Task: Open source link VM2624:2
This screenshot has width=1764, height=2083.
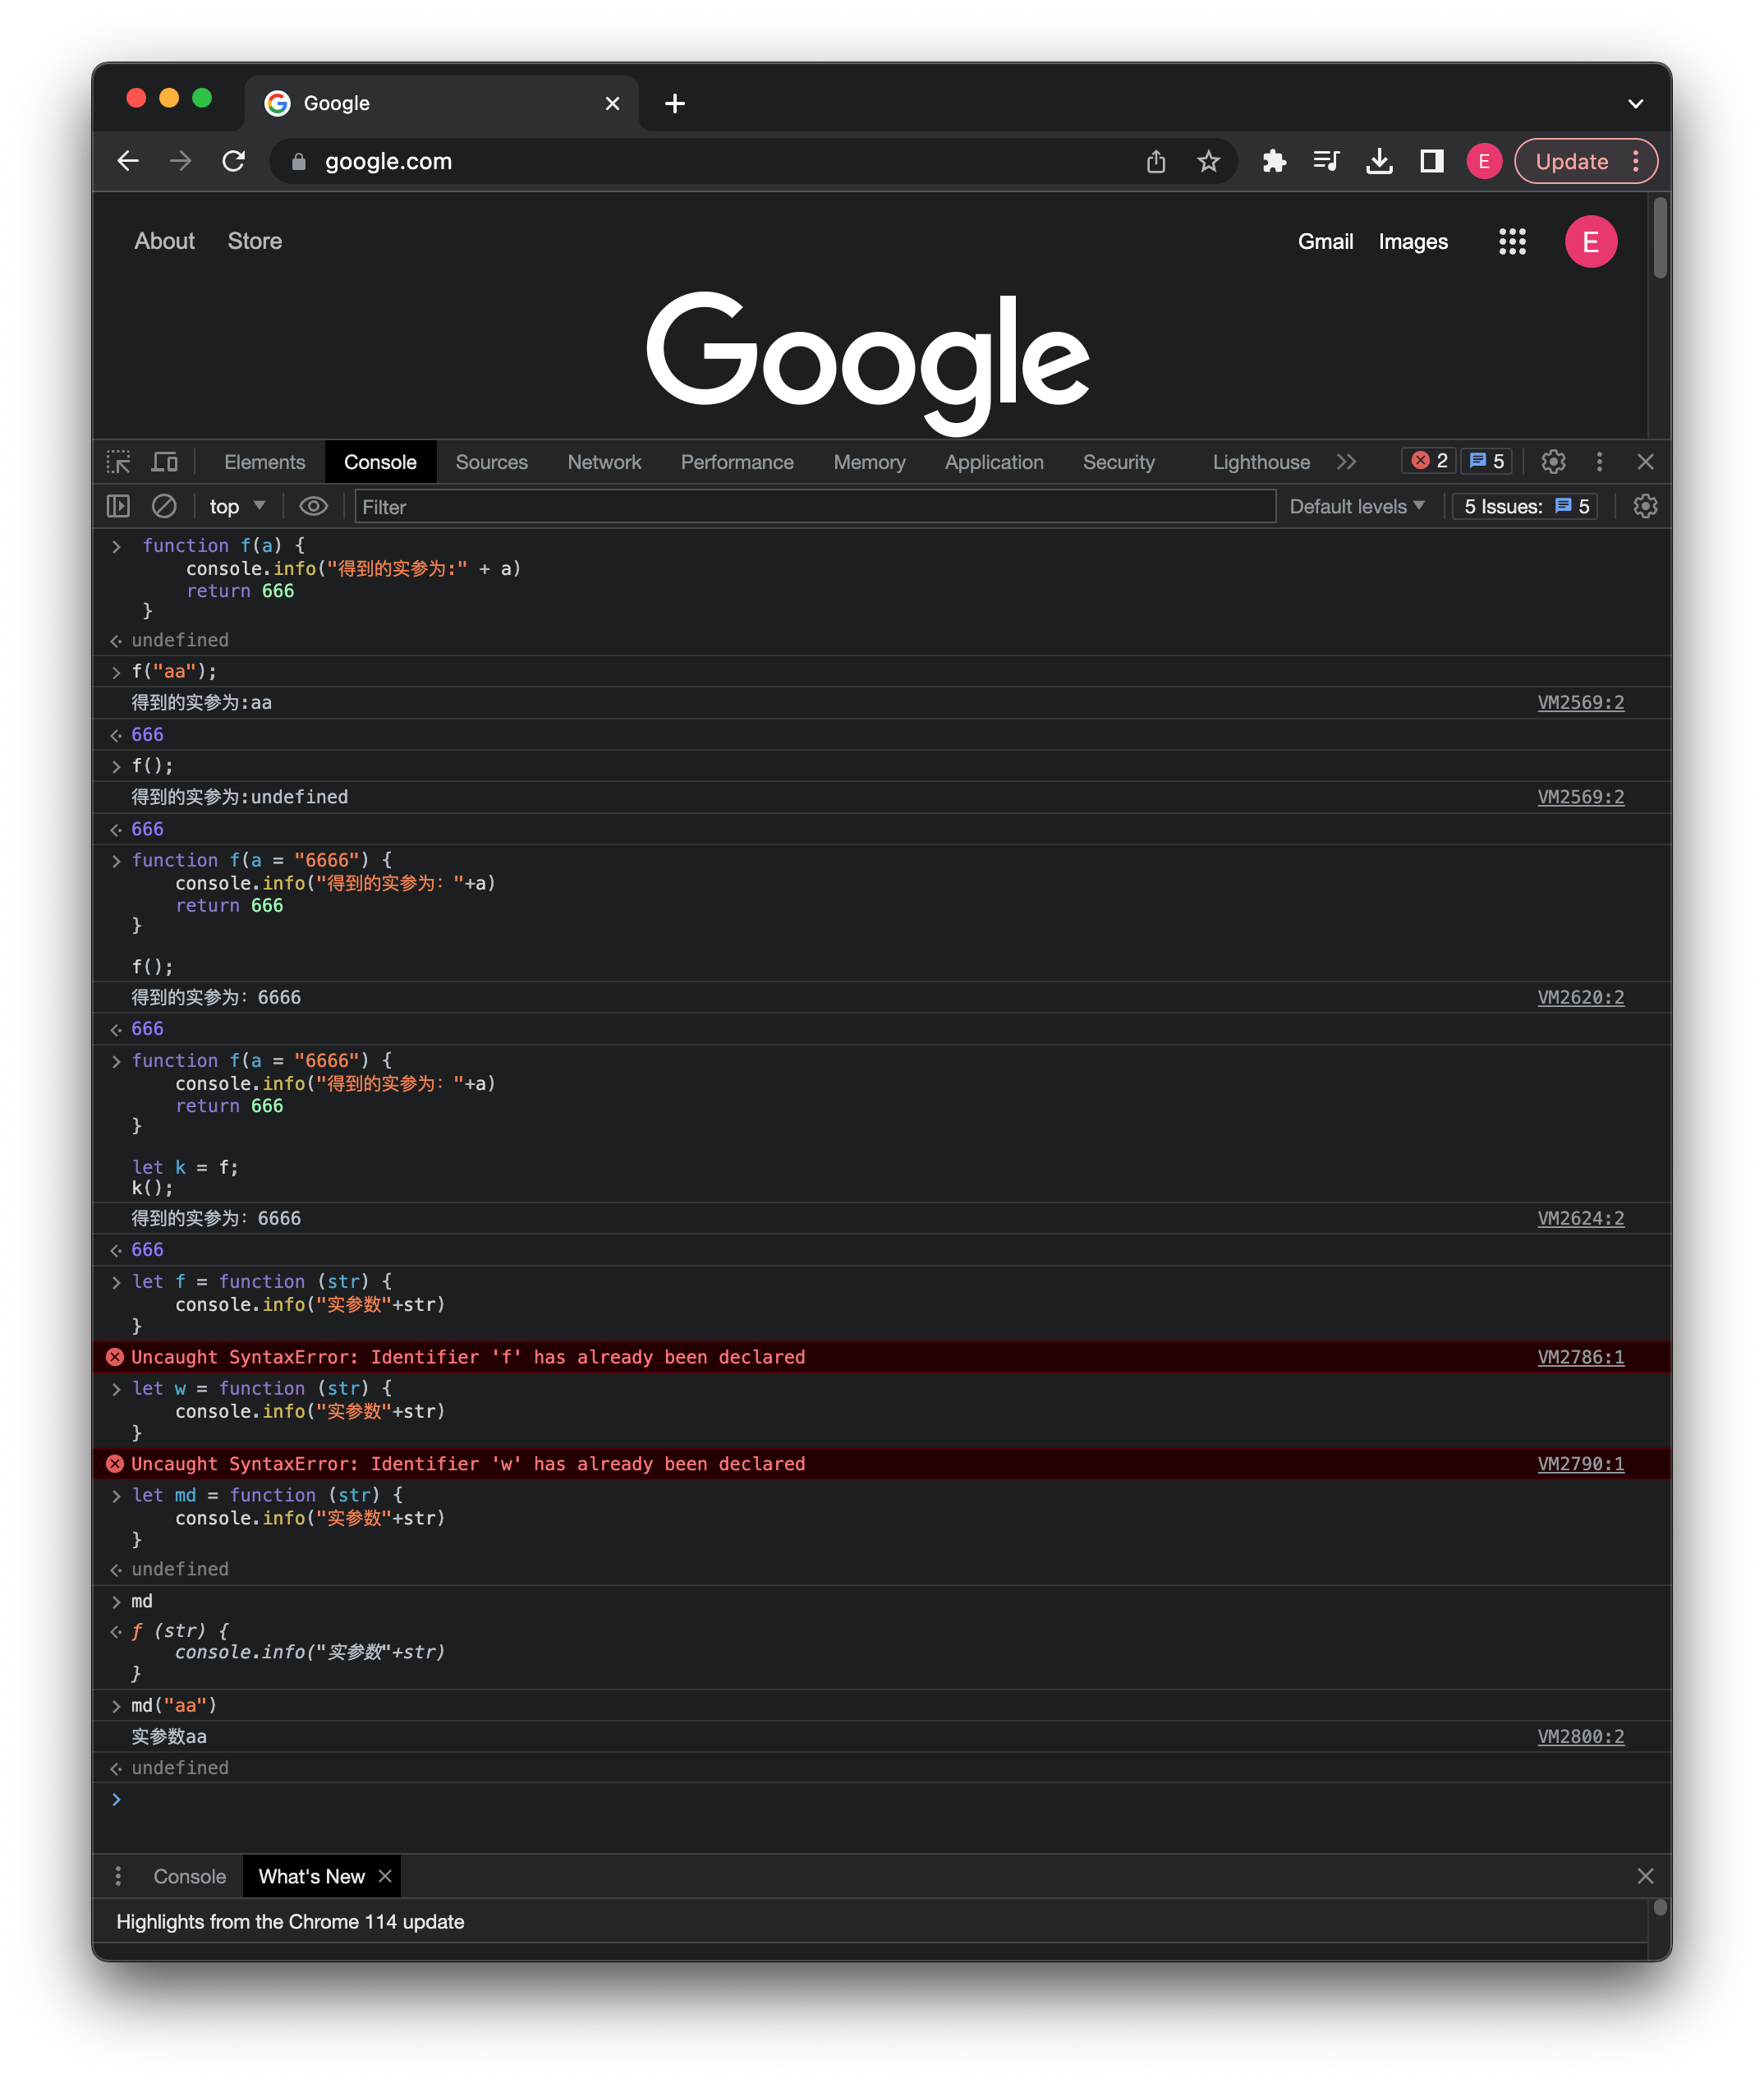Action: 1580,1218
